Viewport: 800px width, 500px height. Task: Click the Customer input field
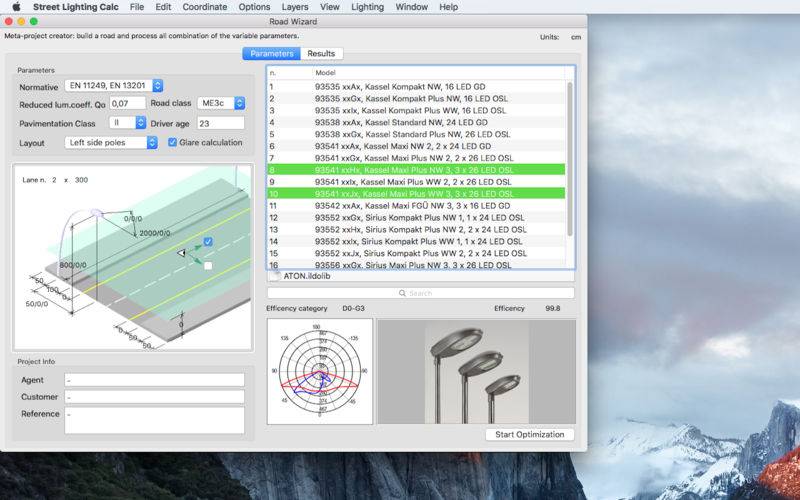coord(155,397)
